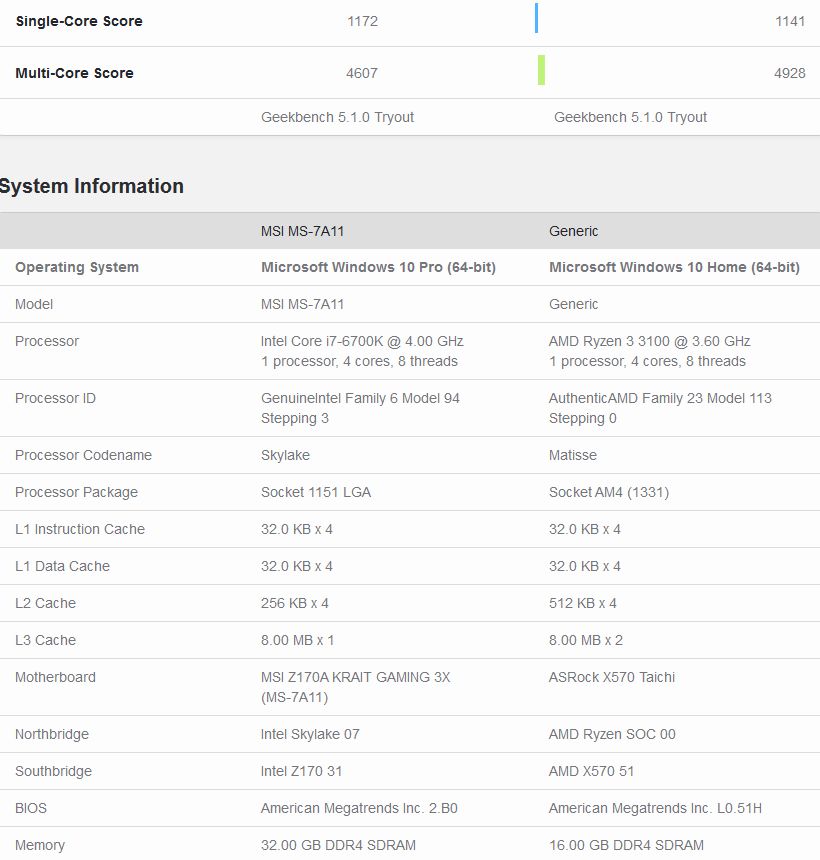This screenshot has height=860, width=820.
Task: Click the MSI MS-7A11 column header
Action: [302, 231]
